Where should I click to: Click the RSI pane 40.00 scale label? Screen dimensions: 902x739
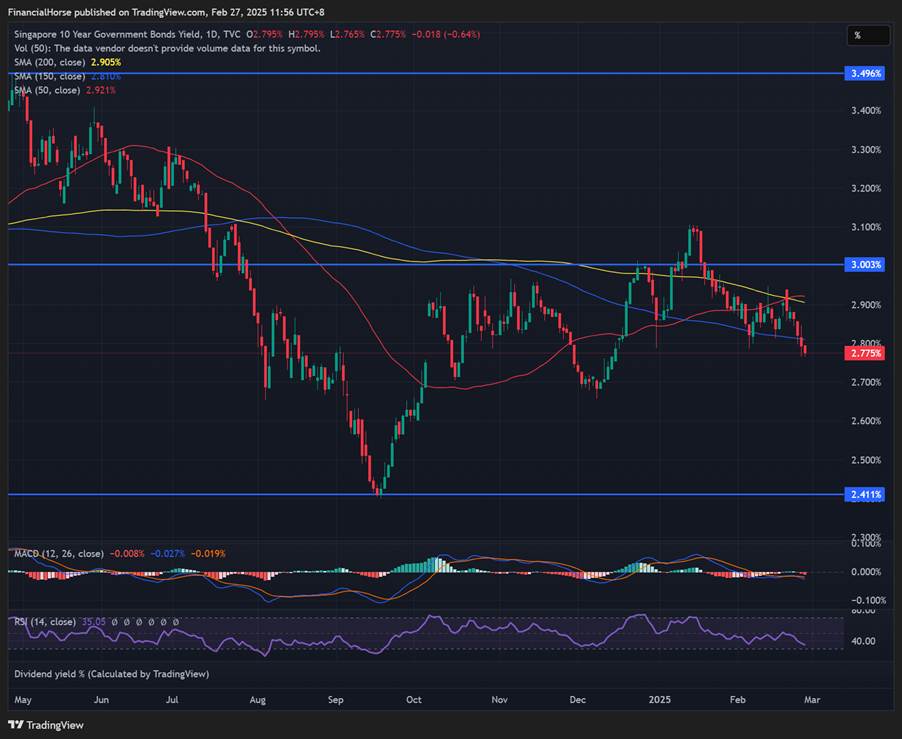coord(861,641)
